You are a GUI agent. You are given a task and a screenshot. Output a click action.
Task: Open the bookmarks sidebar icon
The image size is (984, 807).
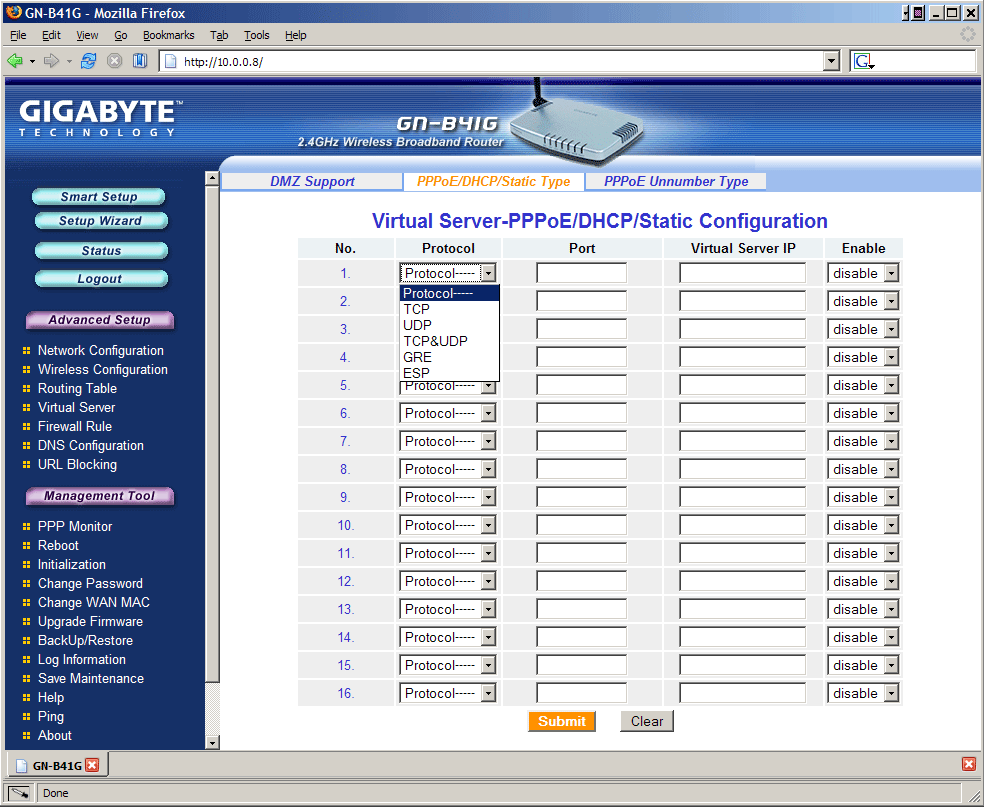point(140,61)
